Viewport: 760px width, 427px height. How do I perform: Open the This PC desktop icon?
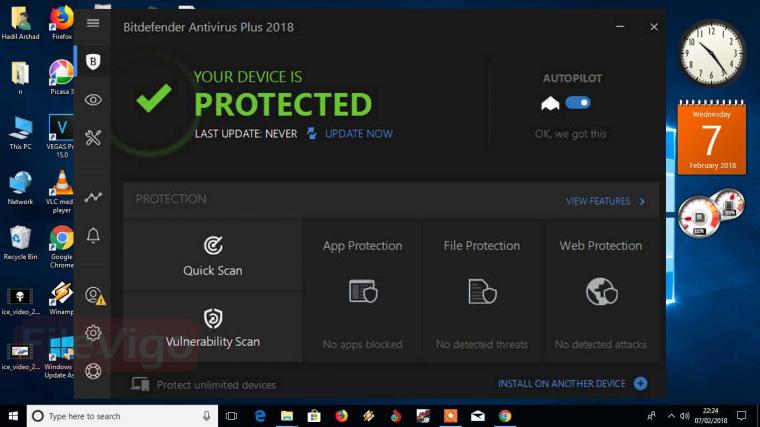(x=20, y=133)
